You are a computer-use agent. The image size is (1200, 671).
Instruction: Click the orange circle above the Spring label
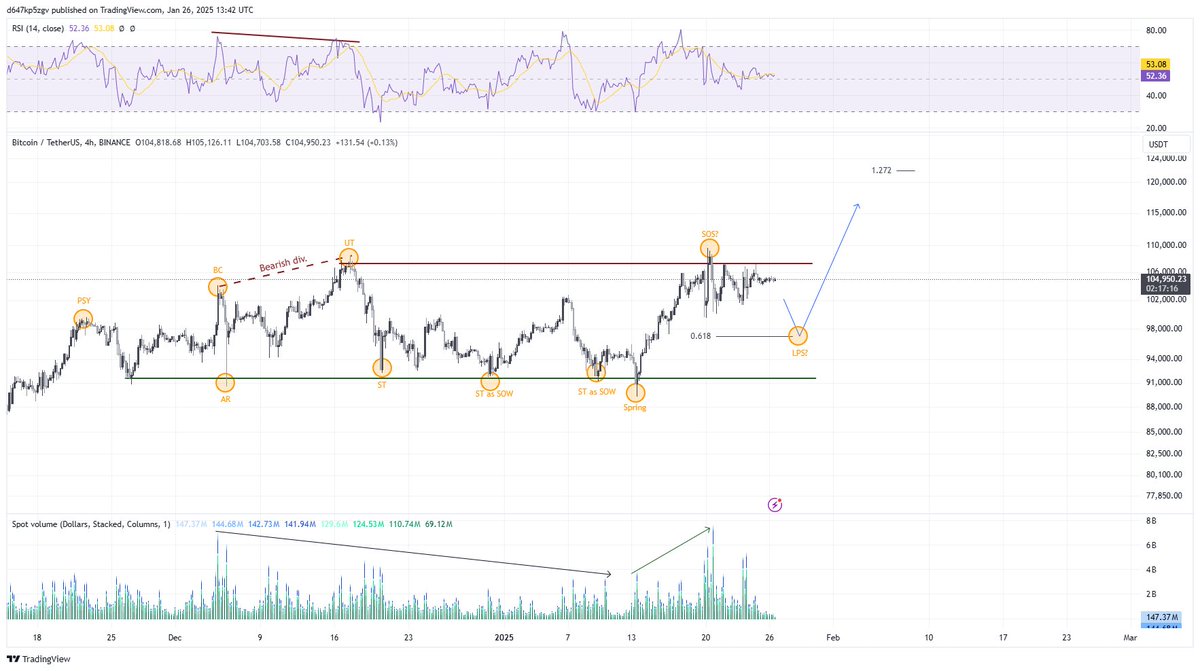point(635,393)
